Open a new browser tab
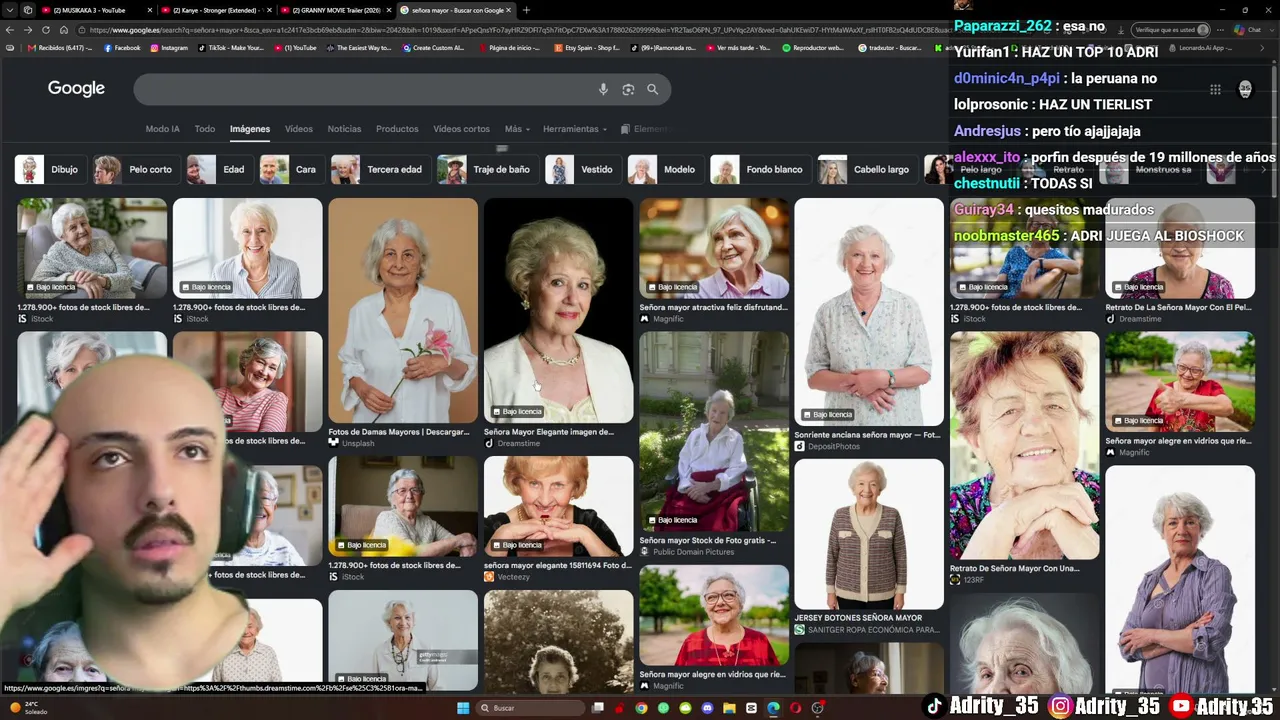The width and height of the screenshot is (1280, 720). tap(526, 10)
